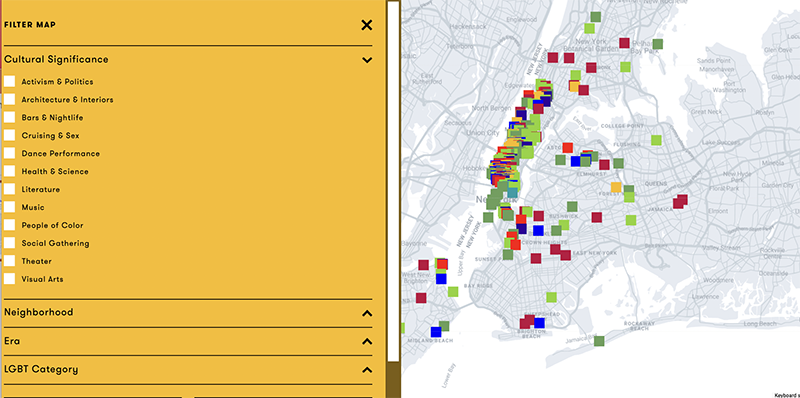Check the Activism & Politics filter
The width and height of the screenshot is (800, 398).
coord(9,81)
